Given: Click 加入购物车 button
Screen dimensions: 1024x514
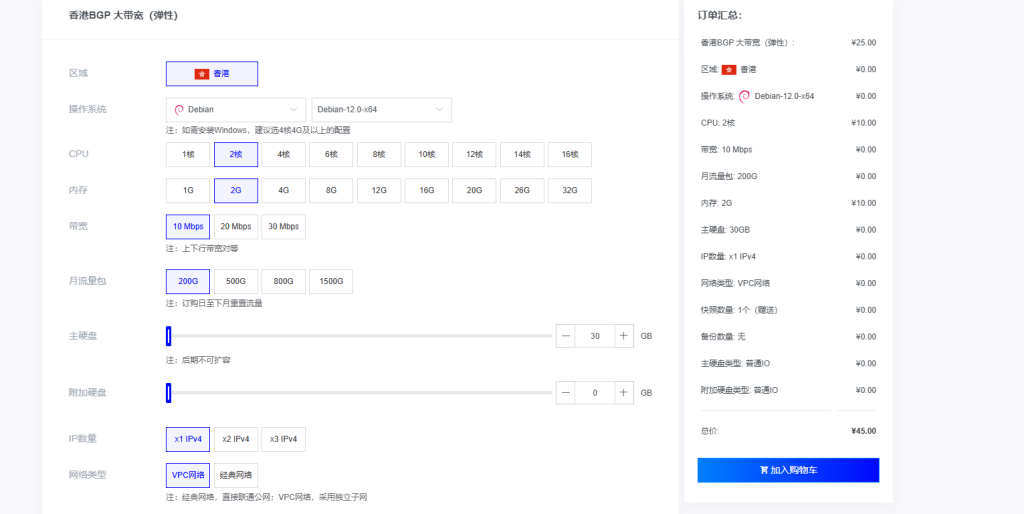Looking at the screenshot, I should [788, 470].
